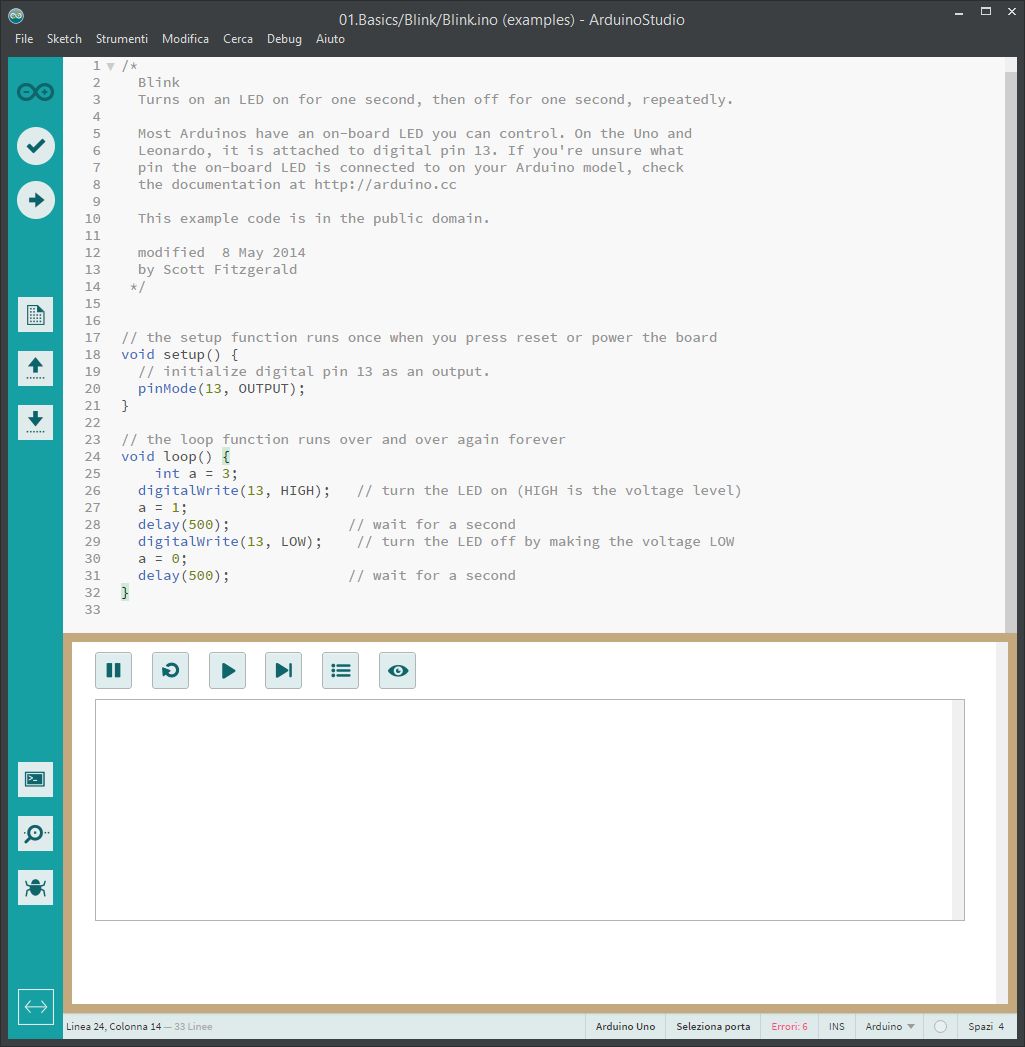Click the double-arrow sidebar toggle icon
This screenshot has width=1025, height=1047.
35,1006
